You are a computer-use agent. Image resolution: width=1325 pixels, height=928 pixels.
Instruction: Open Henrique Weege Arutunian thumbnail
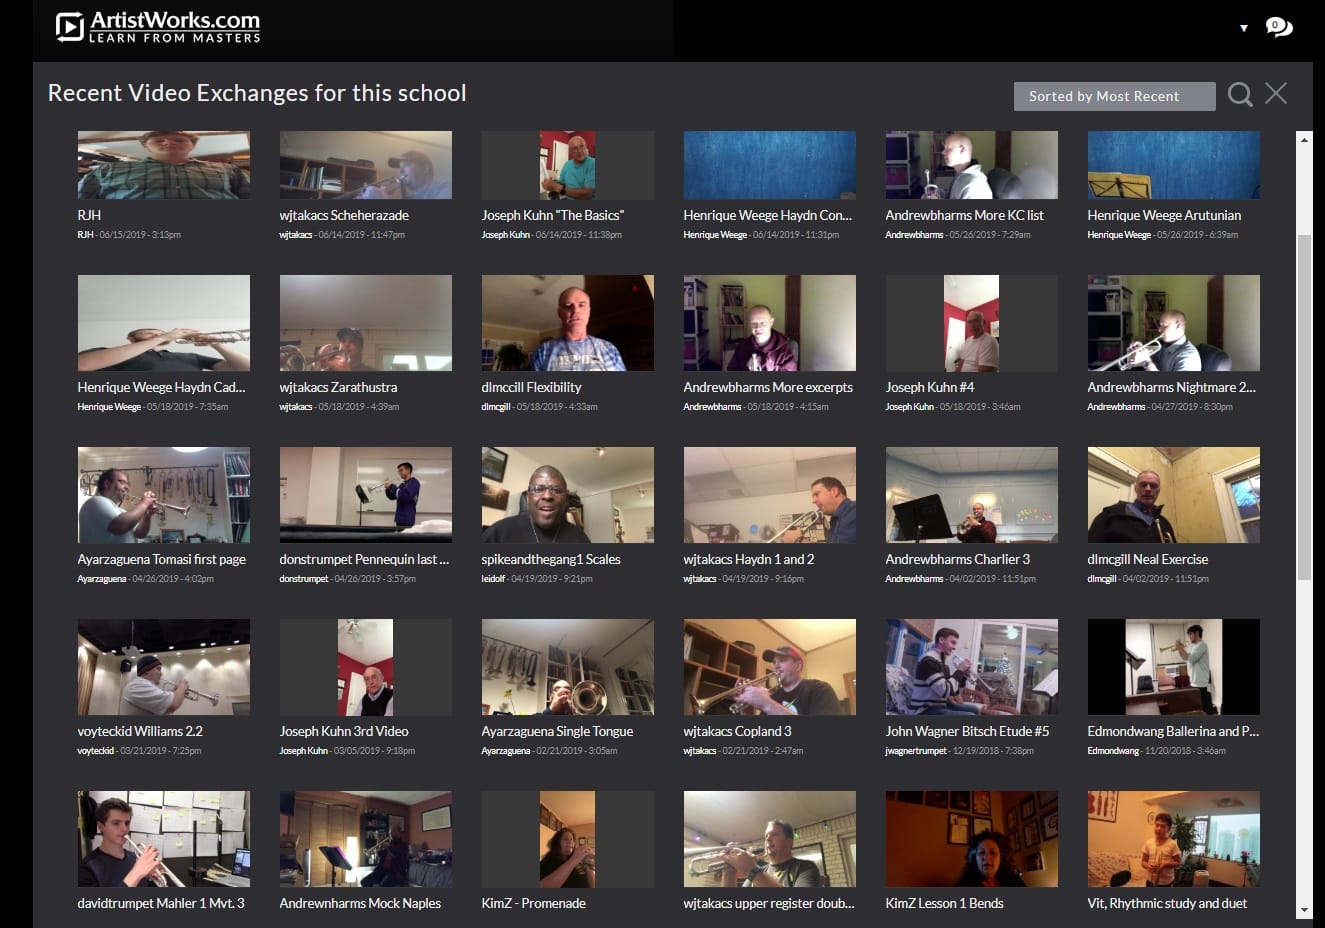tap(1174, 165)
